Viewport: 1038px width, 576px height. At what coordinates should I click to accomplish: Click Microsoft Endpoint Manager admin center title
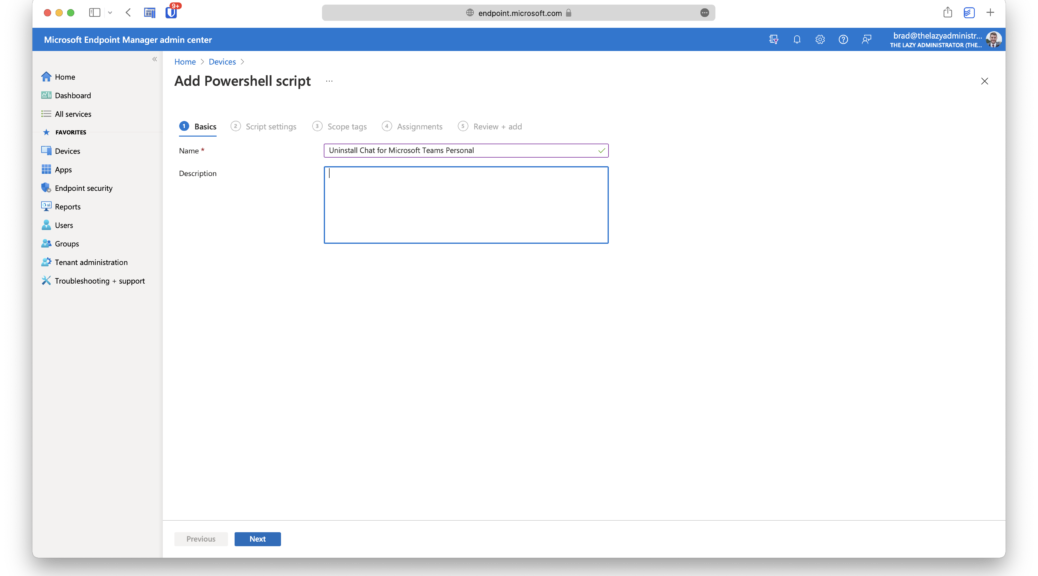(128, 40)
